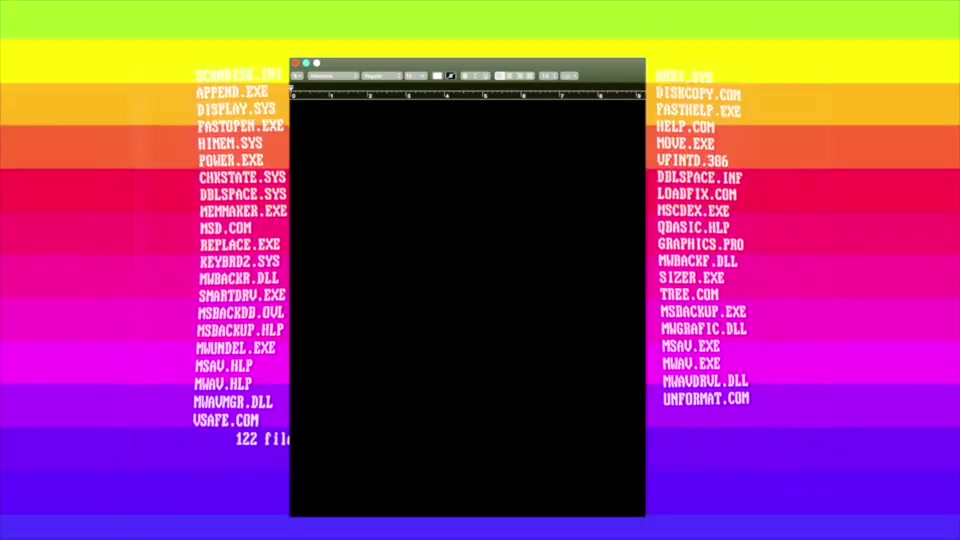This screenshot has height=540, width=960.
Task: Click MSCDEX.EXE file name
Action: click(694, 211)
